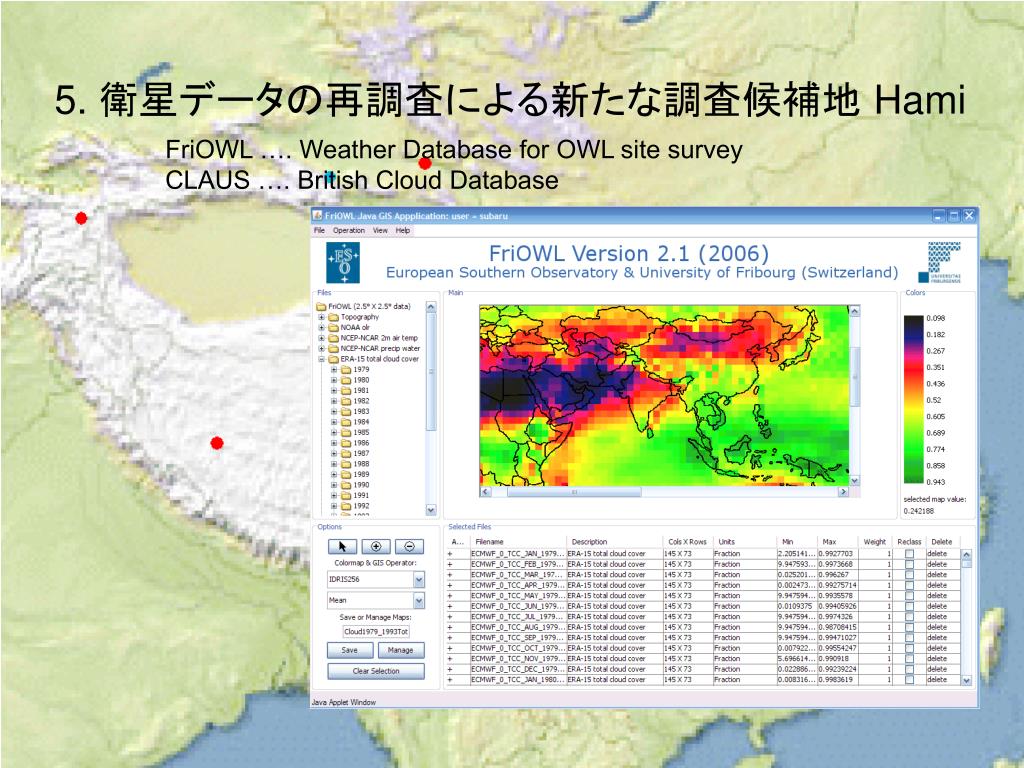Image resolution: width=1024 pixels, height=768 pixels.
Task: Click the University of Fribourg logo
Action: 940,262
